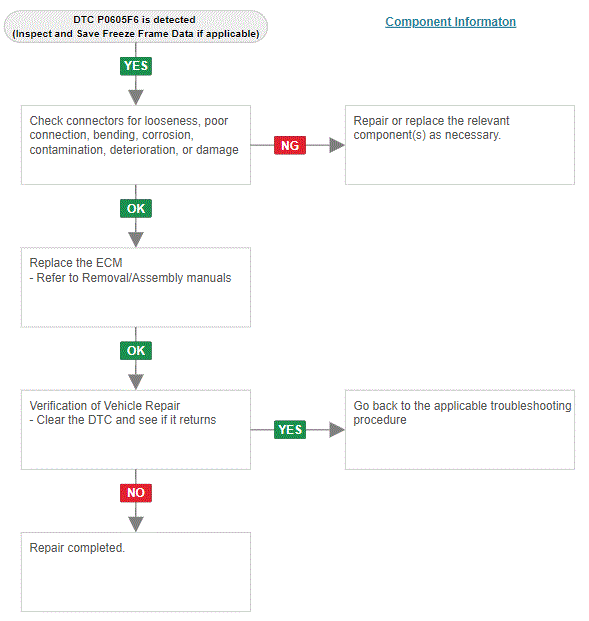Open the Component Informaton link

point(450,22)
